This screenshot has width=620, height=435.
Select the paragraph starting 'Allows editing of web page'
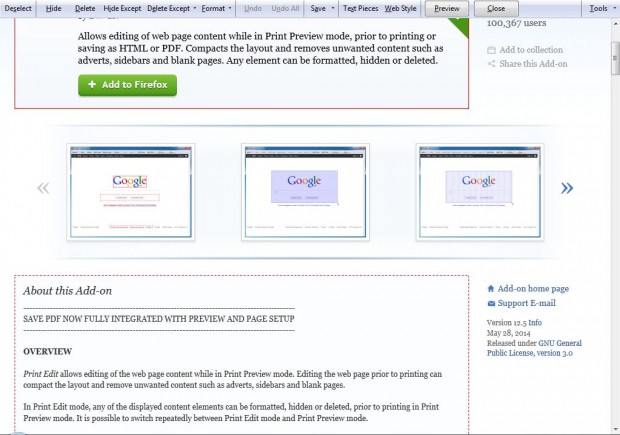point(261,48)
